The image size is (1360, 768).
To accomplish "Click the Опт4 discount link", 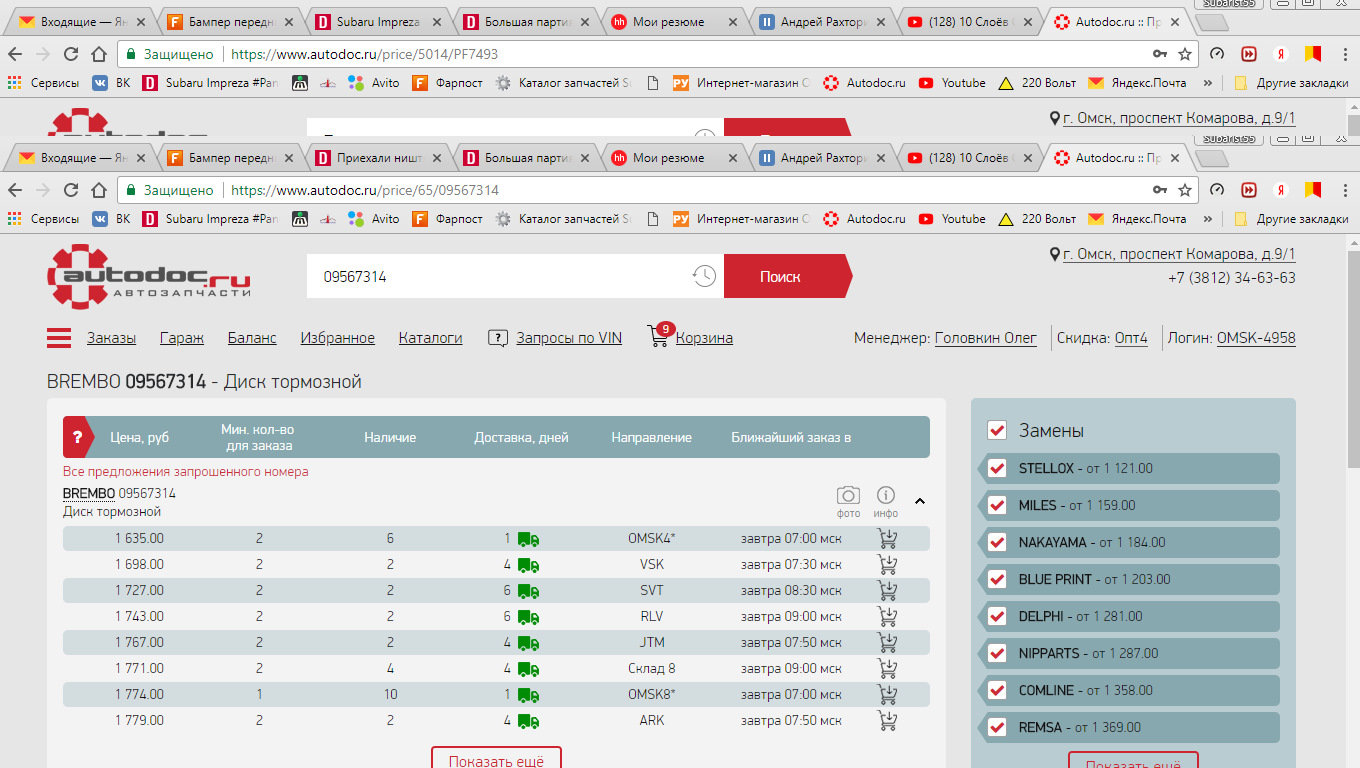I will tap(1131, 338).
